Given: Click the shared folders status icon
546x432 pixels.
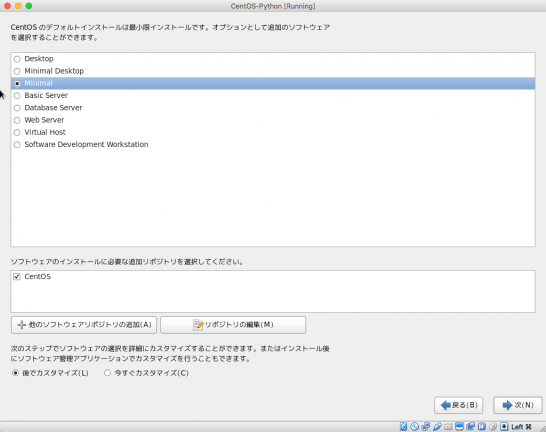Looking at the screenshot, I should [448, 426].
